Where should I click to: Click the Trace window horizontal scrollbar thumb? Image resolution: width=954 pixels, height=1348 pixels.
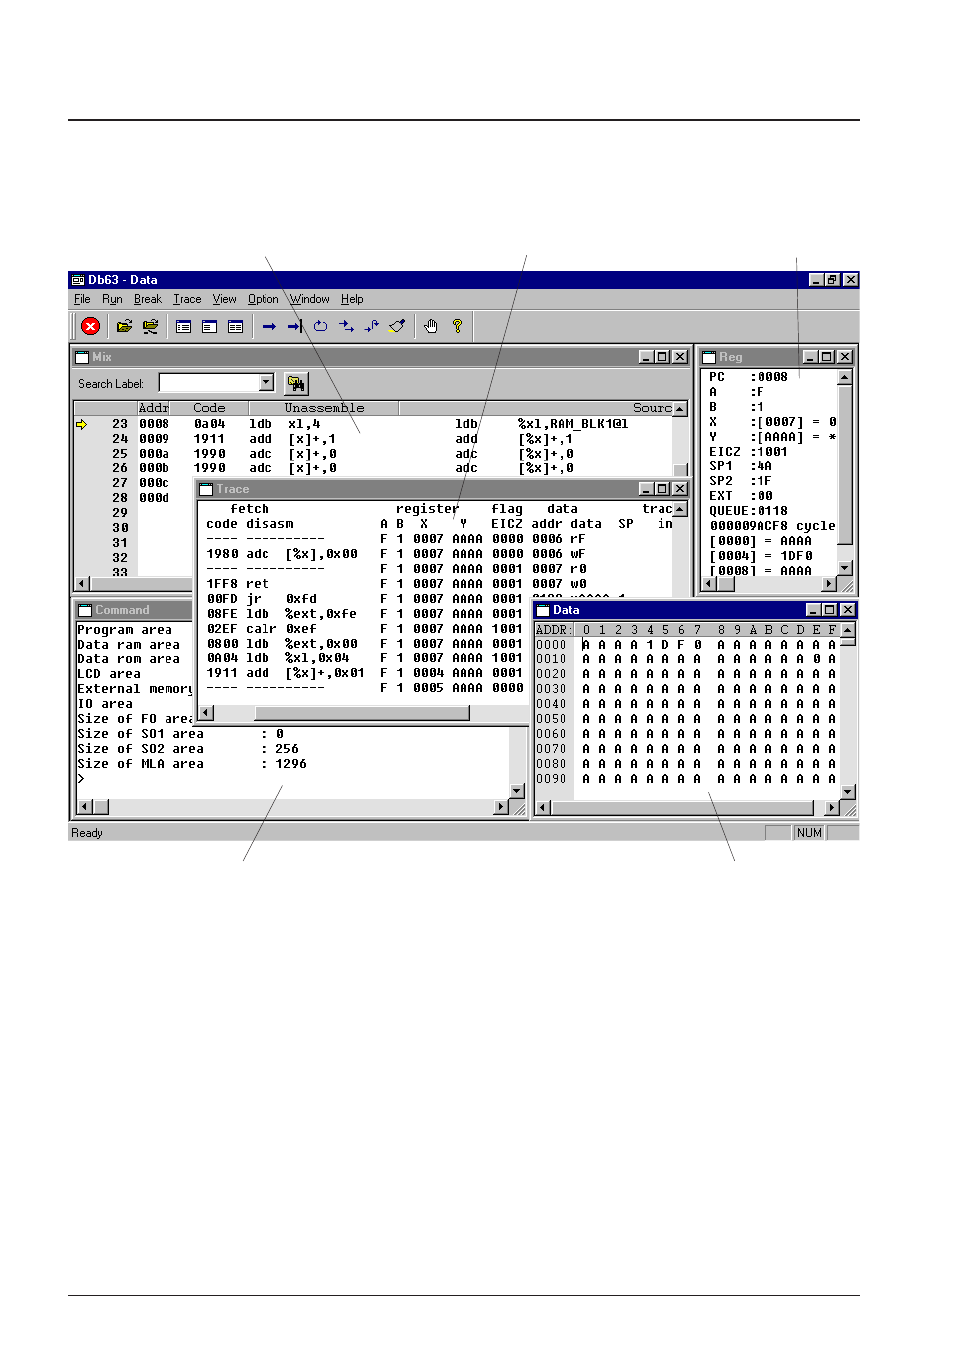point(362,713)
